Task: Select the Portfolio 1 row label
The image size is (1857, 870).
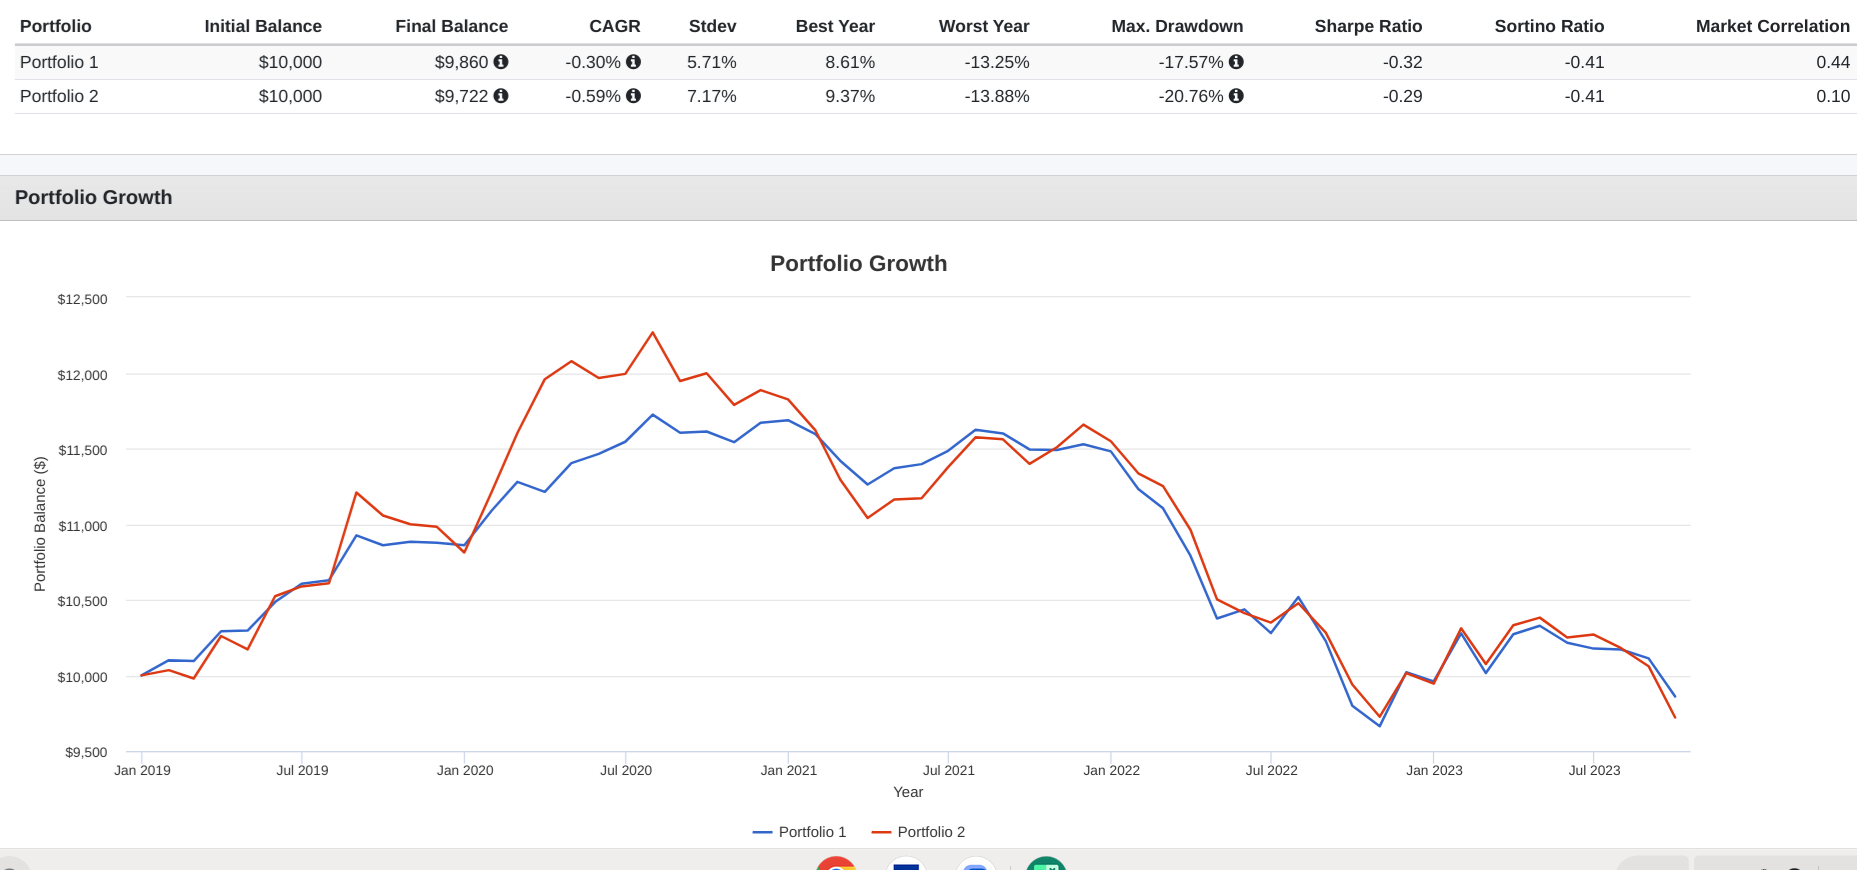Action: pyautogui.click(x=59, y=62)
